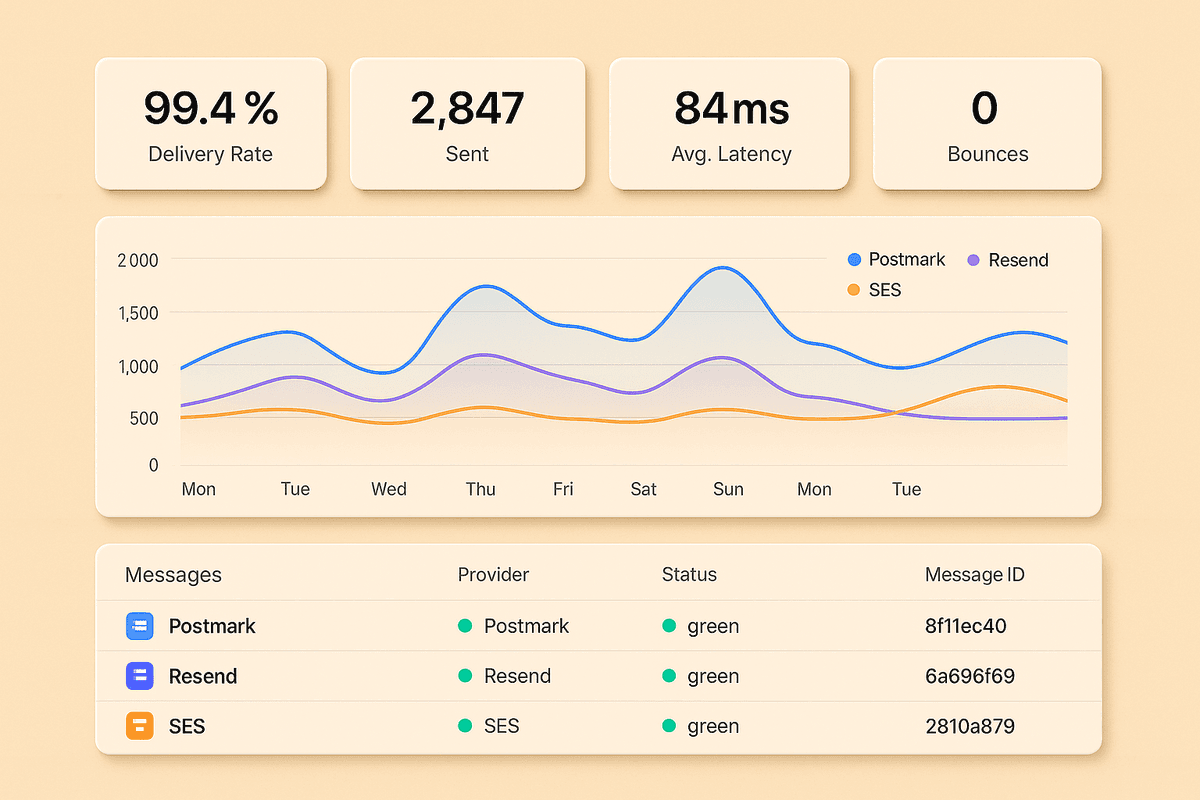Click the 500 y-axis label

point(143,418)
